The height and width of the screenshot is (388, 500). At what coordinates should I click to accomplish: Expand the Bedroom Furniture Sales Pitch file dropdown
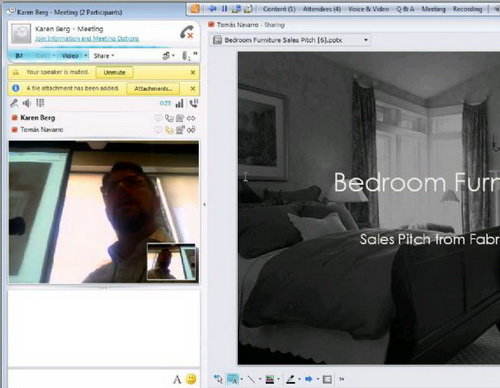(x=366, y=40)
